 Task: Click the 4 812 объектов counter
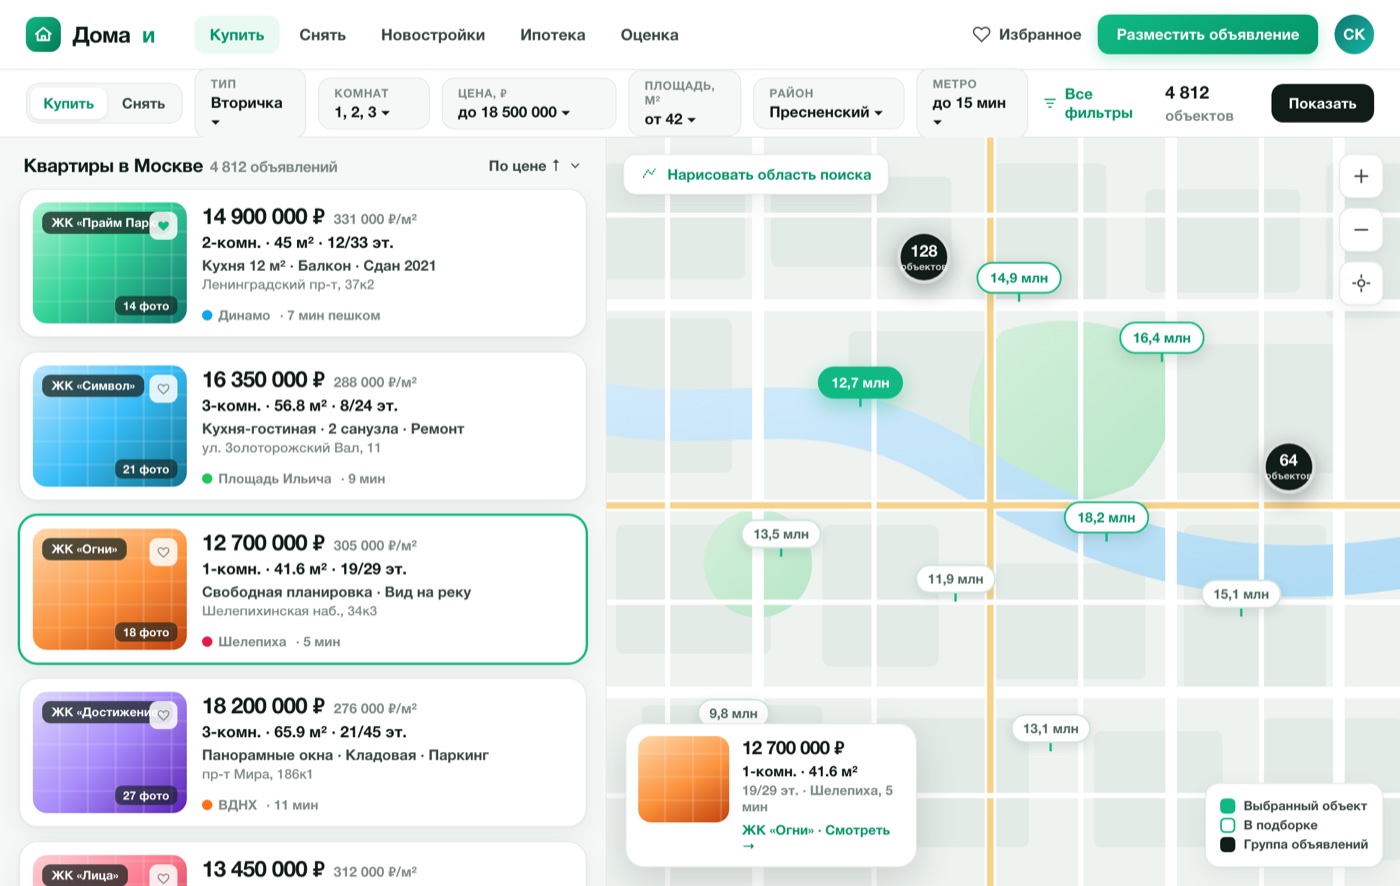point(1199,103)
